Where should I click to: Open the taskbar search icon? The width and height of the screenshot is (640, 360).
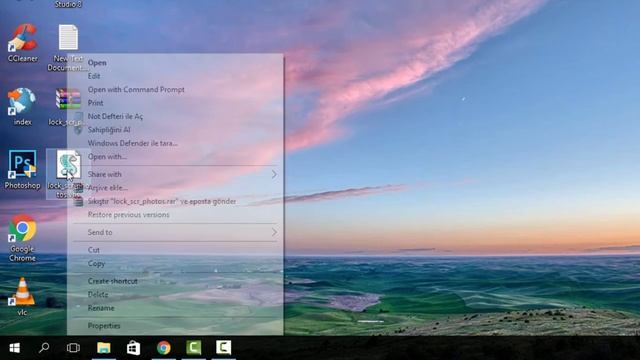pos(44,348)
